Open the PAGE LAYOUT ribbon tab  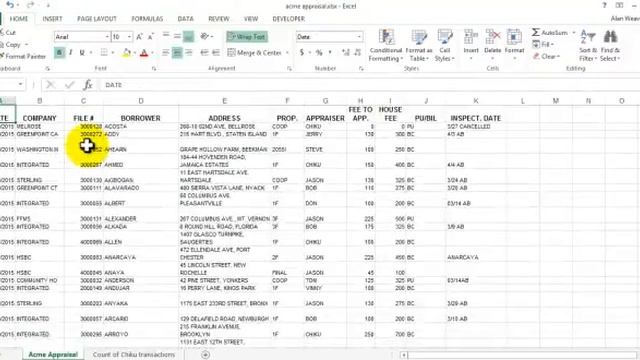coord(97,19)
